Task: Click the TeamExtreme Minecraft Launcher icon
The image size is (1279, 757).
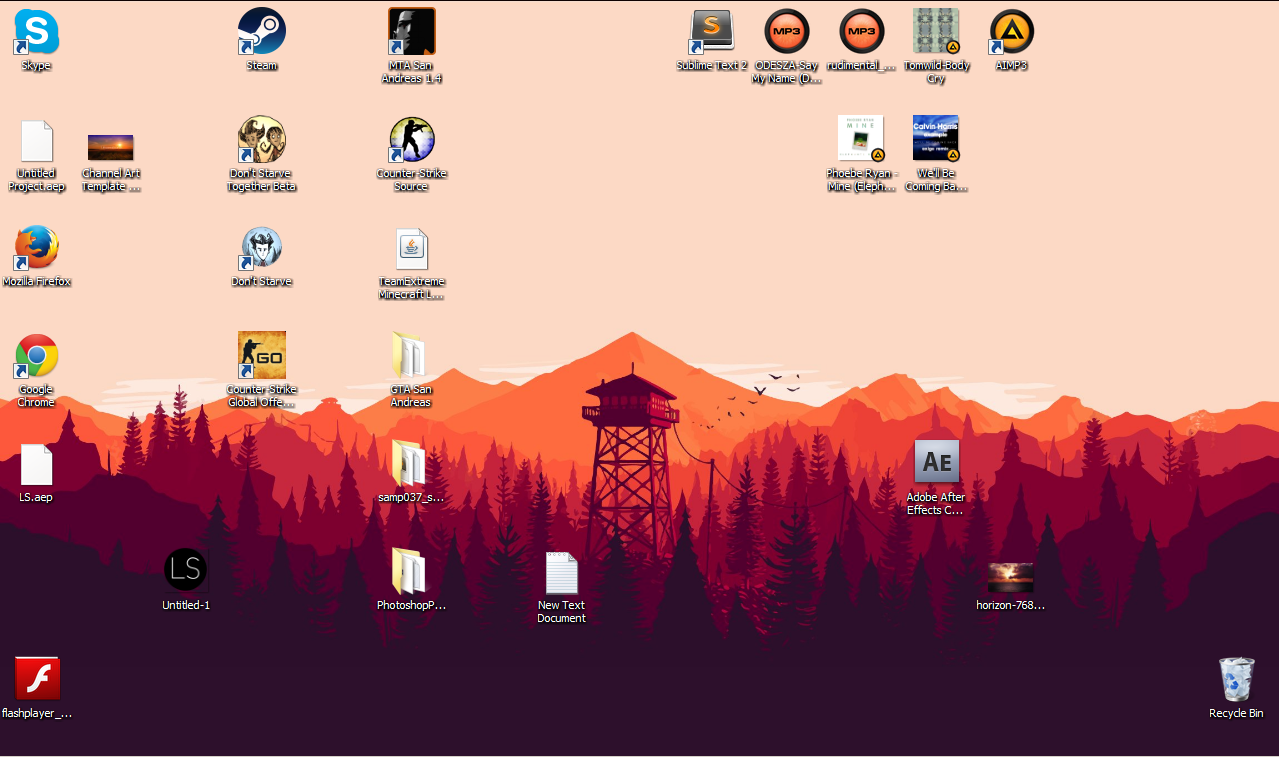Action: point(412,250)
